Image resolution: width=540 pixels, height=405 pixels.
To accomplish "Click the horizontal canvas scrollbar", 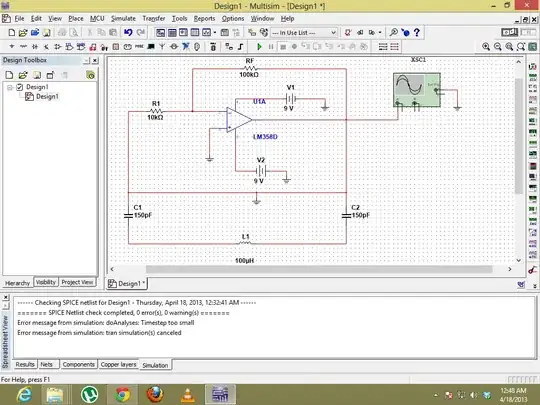I will click(x=319, y=269).
